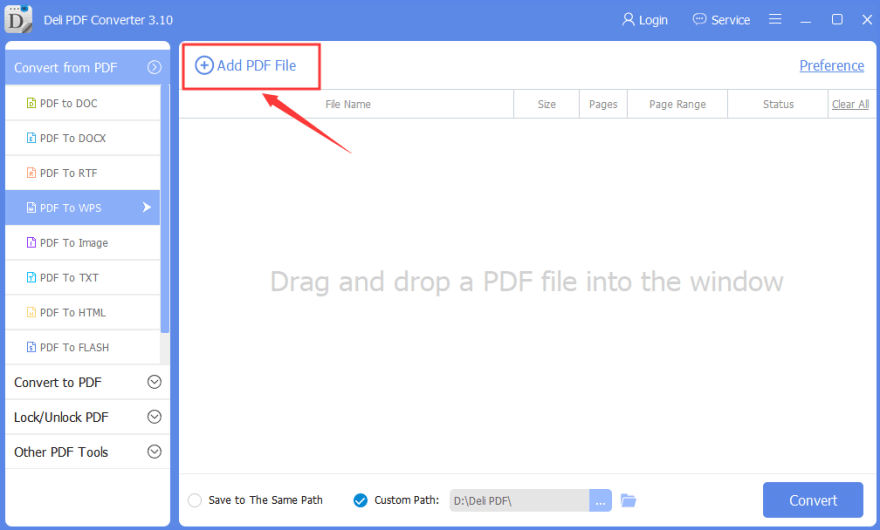Choose PDF to DOC conversion
Viewport: 880px width, 530px height.
pyautogui.click(x=82, y=103)
